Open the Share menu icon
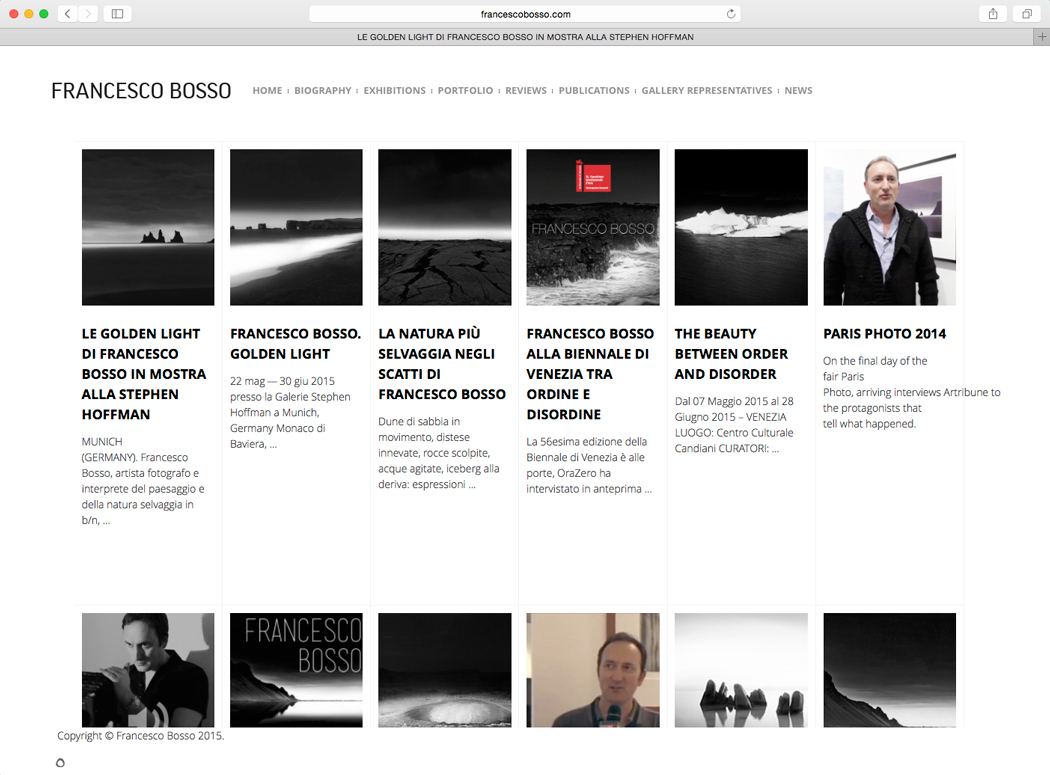The height and width of the screenshot is (775, 1050). pyautogui.click(x=993, y=13)
